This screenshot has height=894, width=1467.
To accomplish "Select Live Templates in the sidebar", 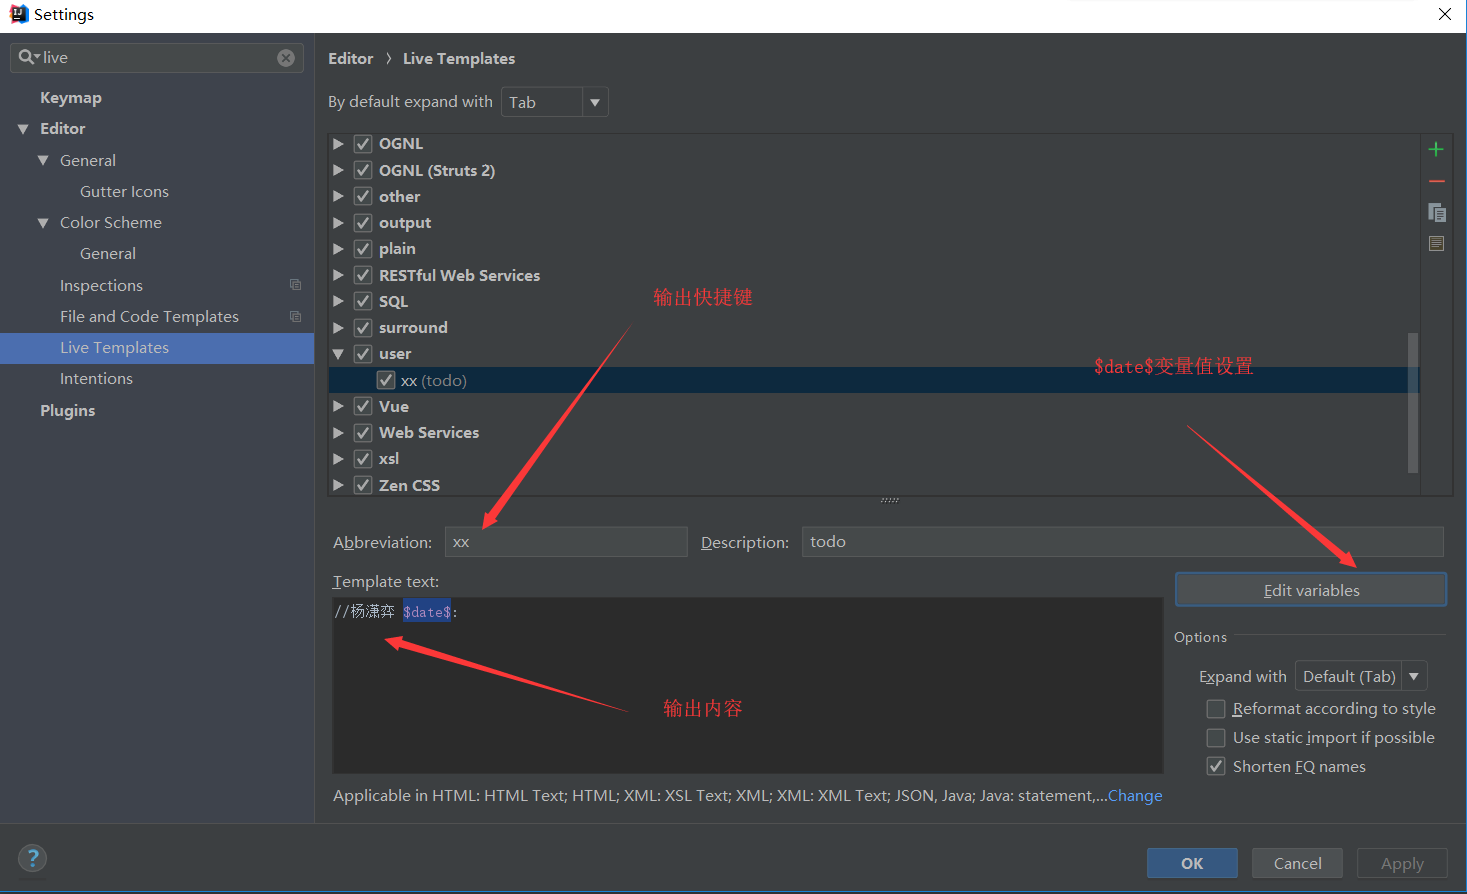I will [157, 348].
